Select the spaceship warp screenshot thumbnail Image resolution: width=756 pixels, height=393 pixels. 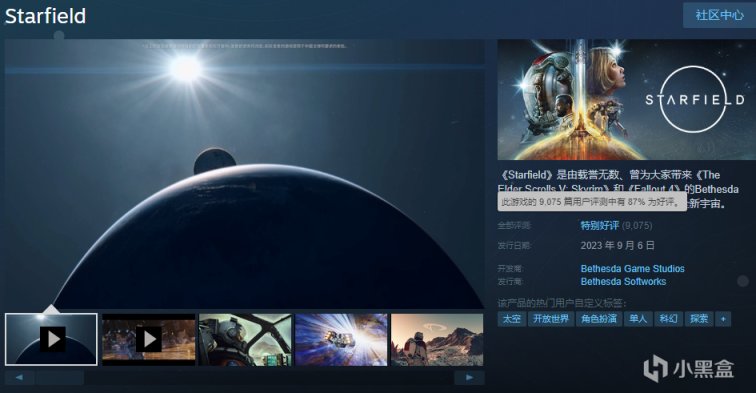[x=341, y=339]
